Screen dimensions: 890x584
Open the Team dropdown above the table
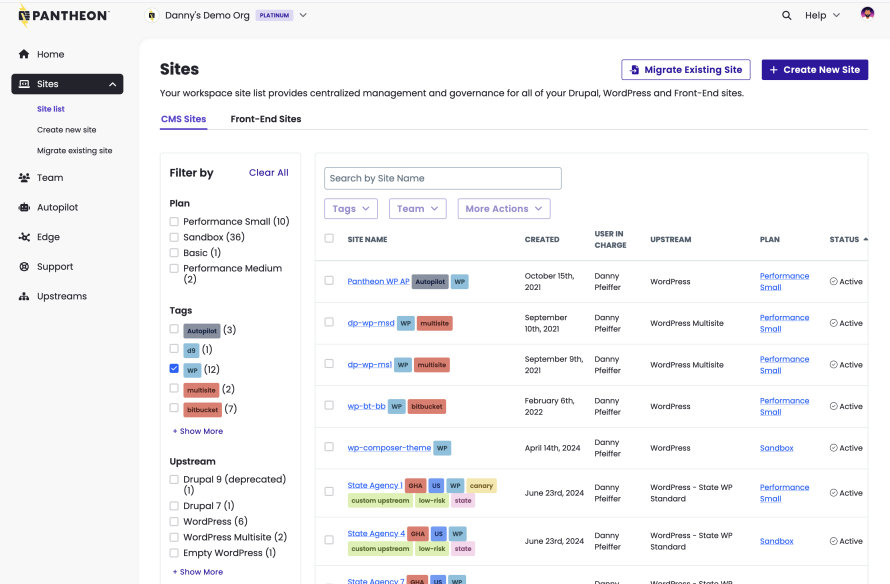pyautogui.click(x=418, y=209)
